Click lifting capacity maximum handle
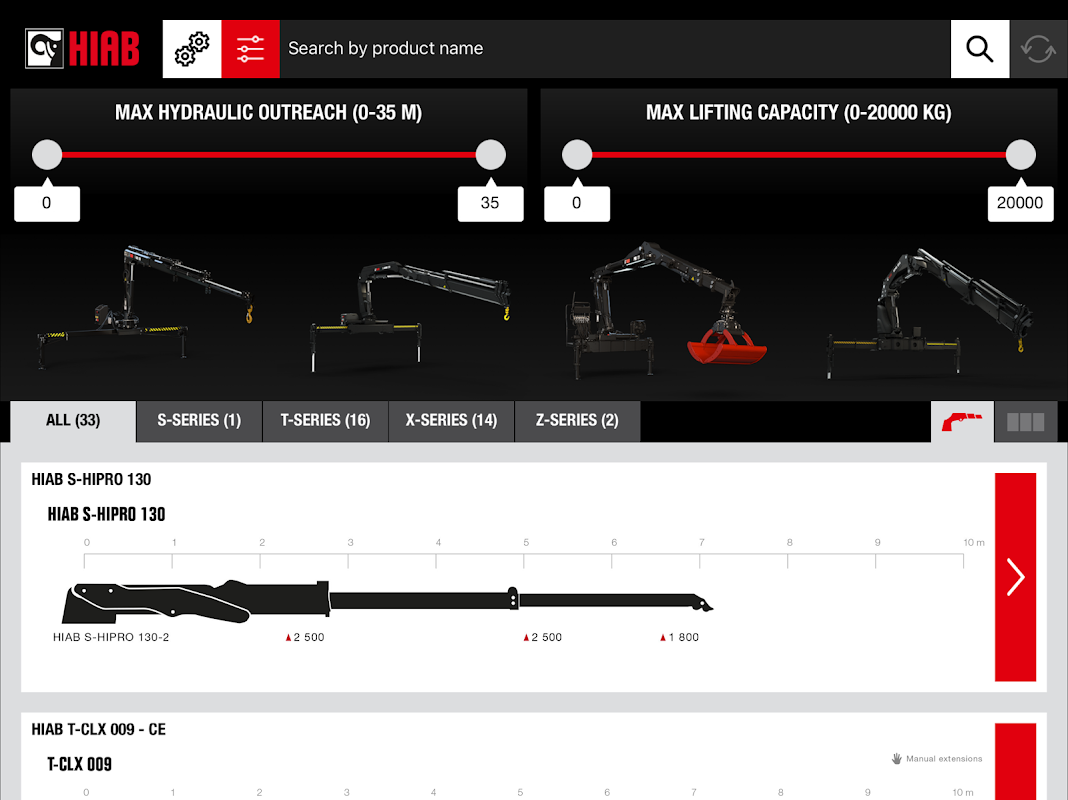Image resolution: width=1068 pixels, height=800 pixels. point(1020,155)
